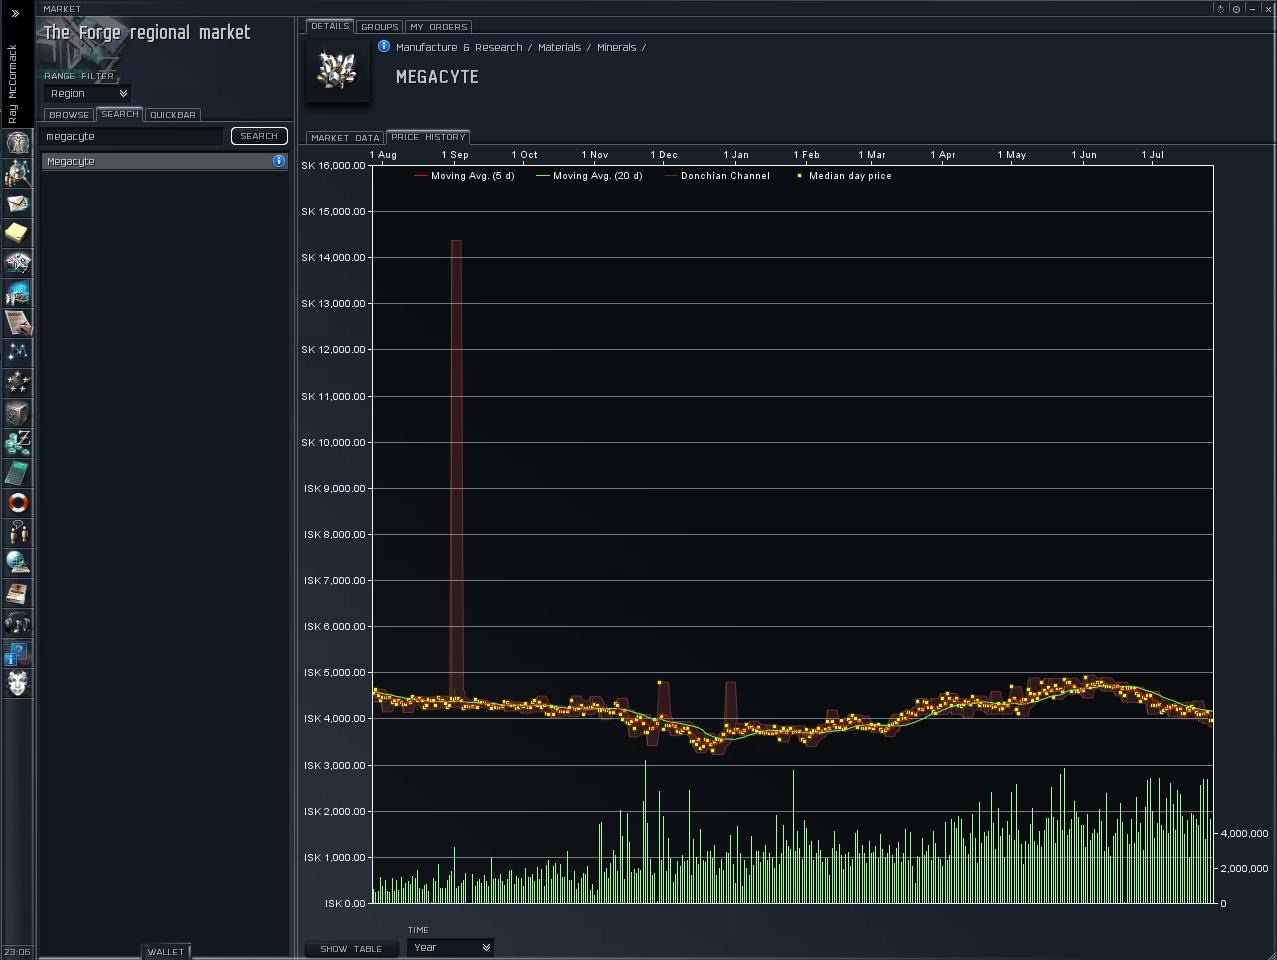
Task: Select the Price History tab
Action: [428, 137]
